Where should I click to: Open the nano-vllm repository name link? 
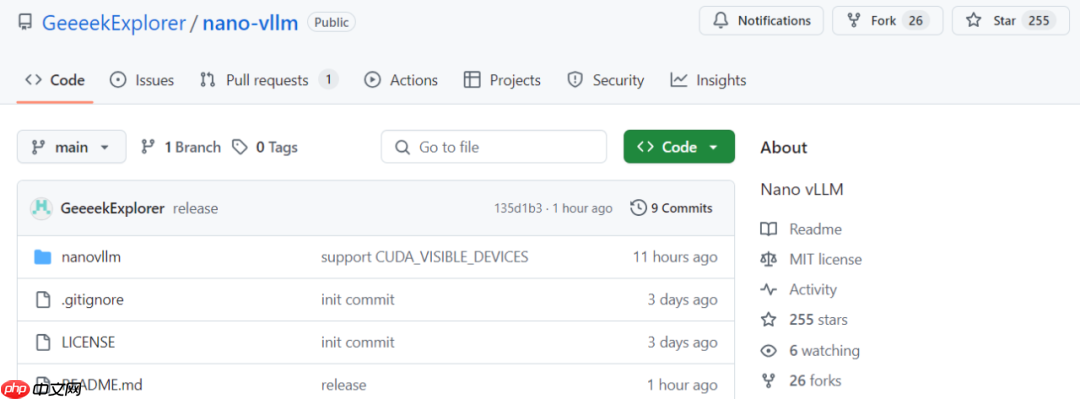[250, 22]
